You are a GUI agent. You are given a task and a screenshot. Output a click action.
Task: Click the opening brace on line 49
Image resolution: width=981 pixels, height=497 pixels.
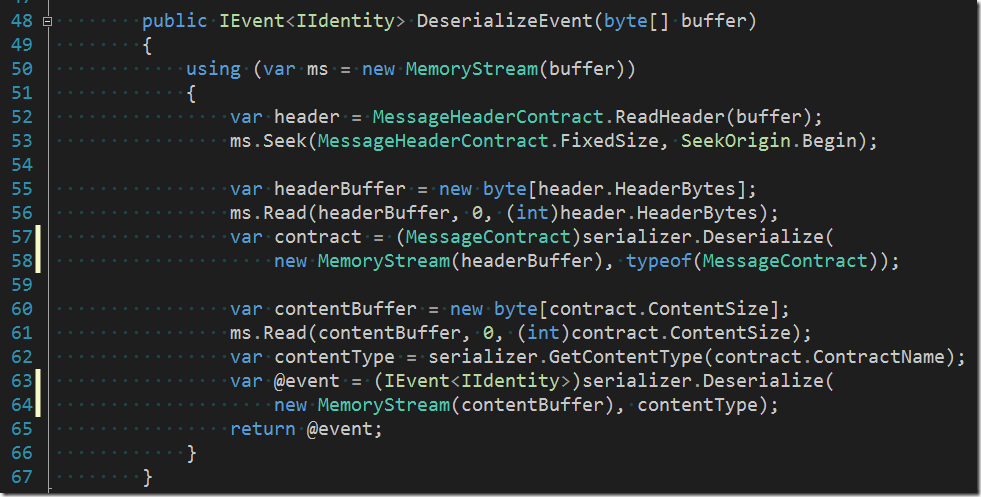148,45
